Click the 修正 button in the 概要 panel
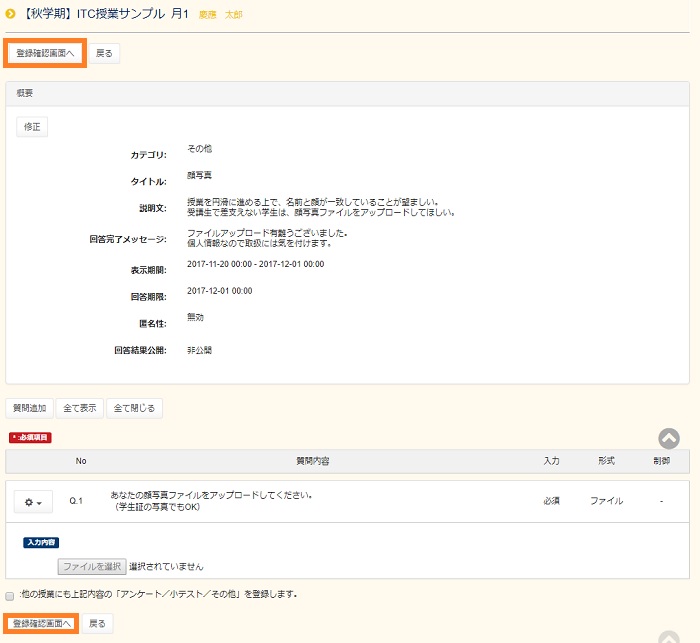The height and width of the screenshot is (643, 700). click(32, 127)
